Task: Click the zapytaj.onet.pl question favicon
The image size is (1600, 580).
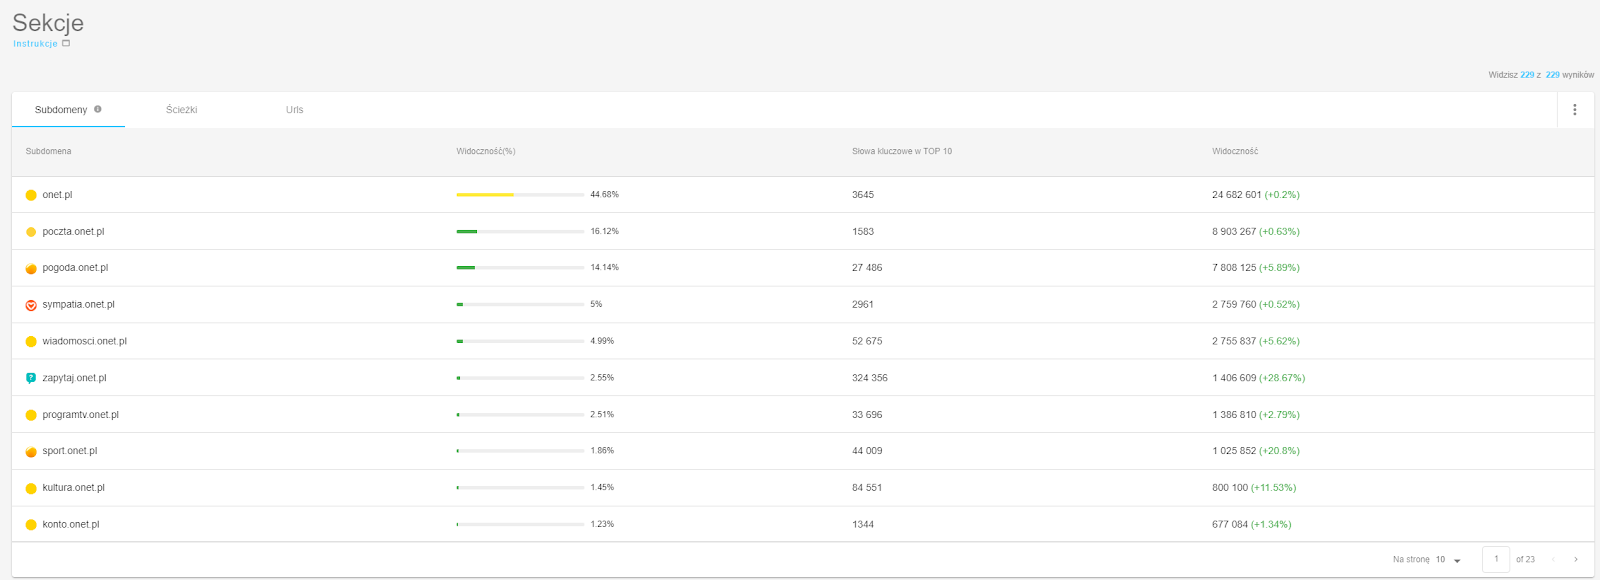Action: point(31,378)
